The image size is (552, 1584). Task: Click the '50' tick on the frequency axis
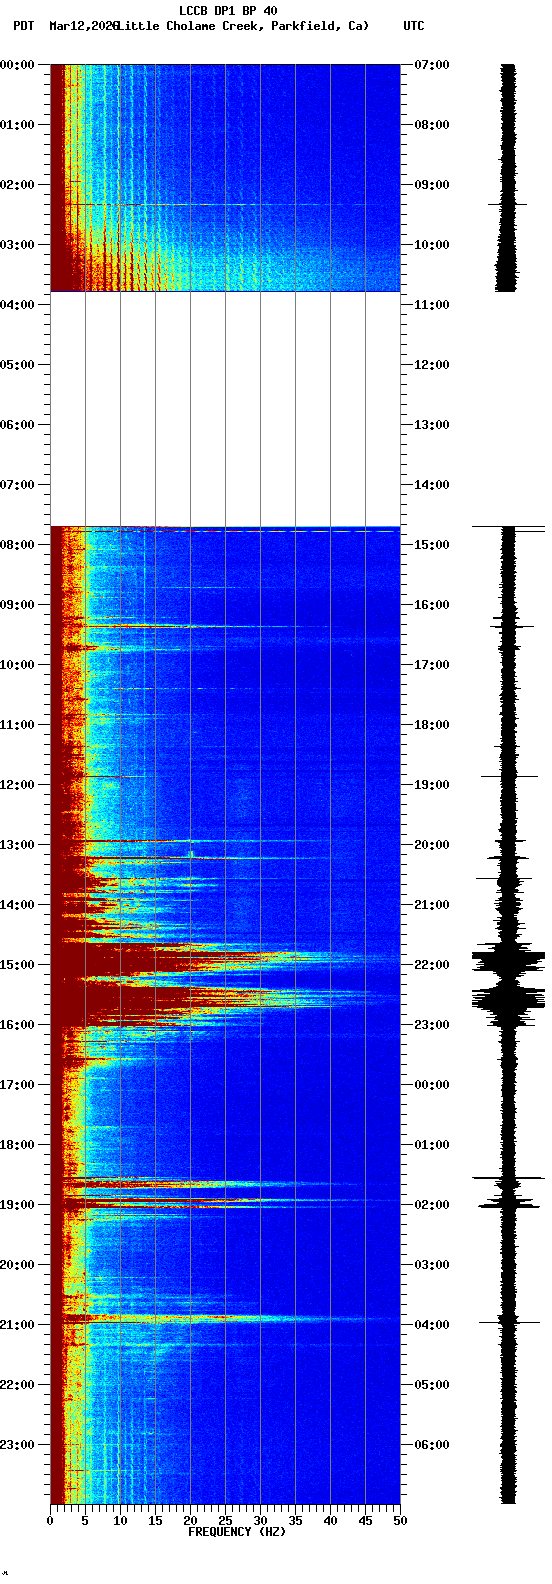click(400, 1521)
